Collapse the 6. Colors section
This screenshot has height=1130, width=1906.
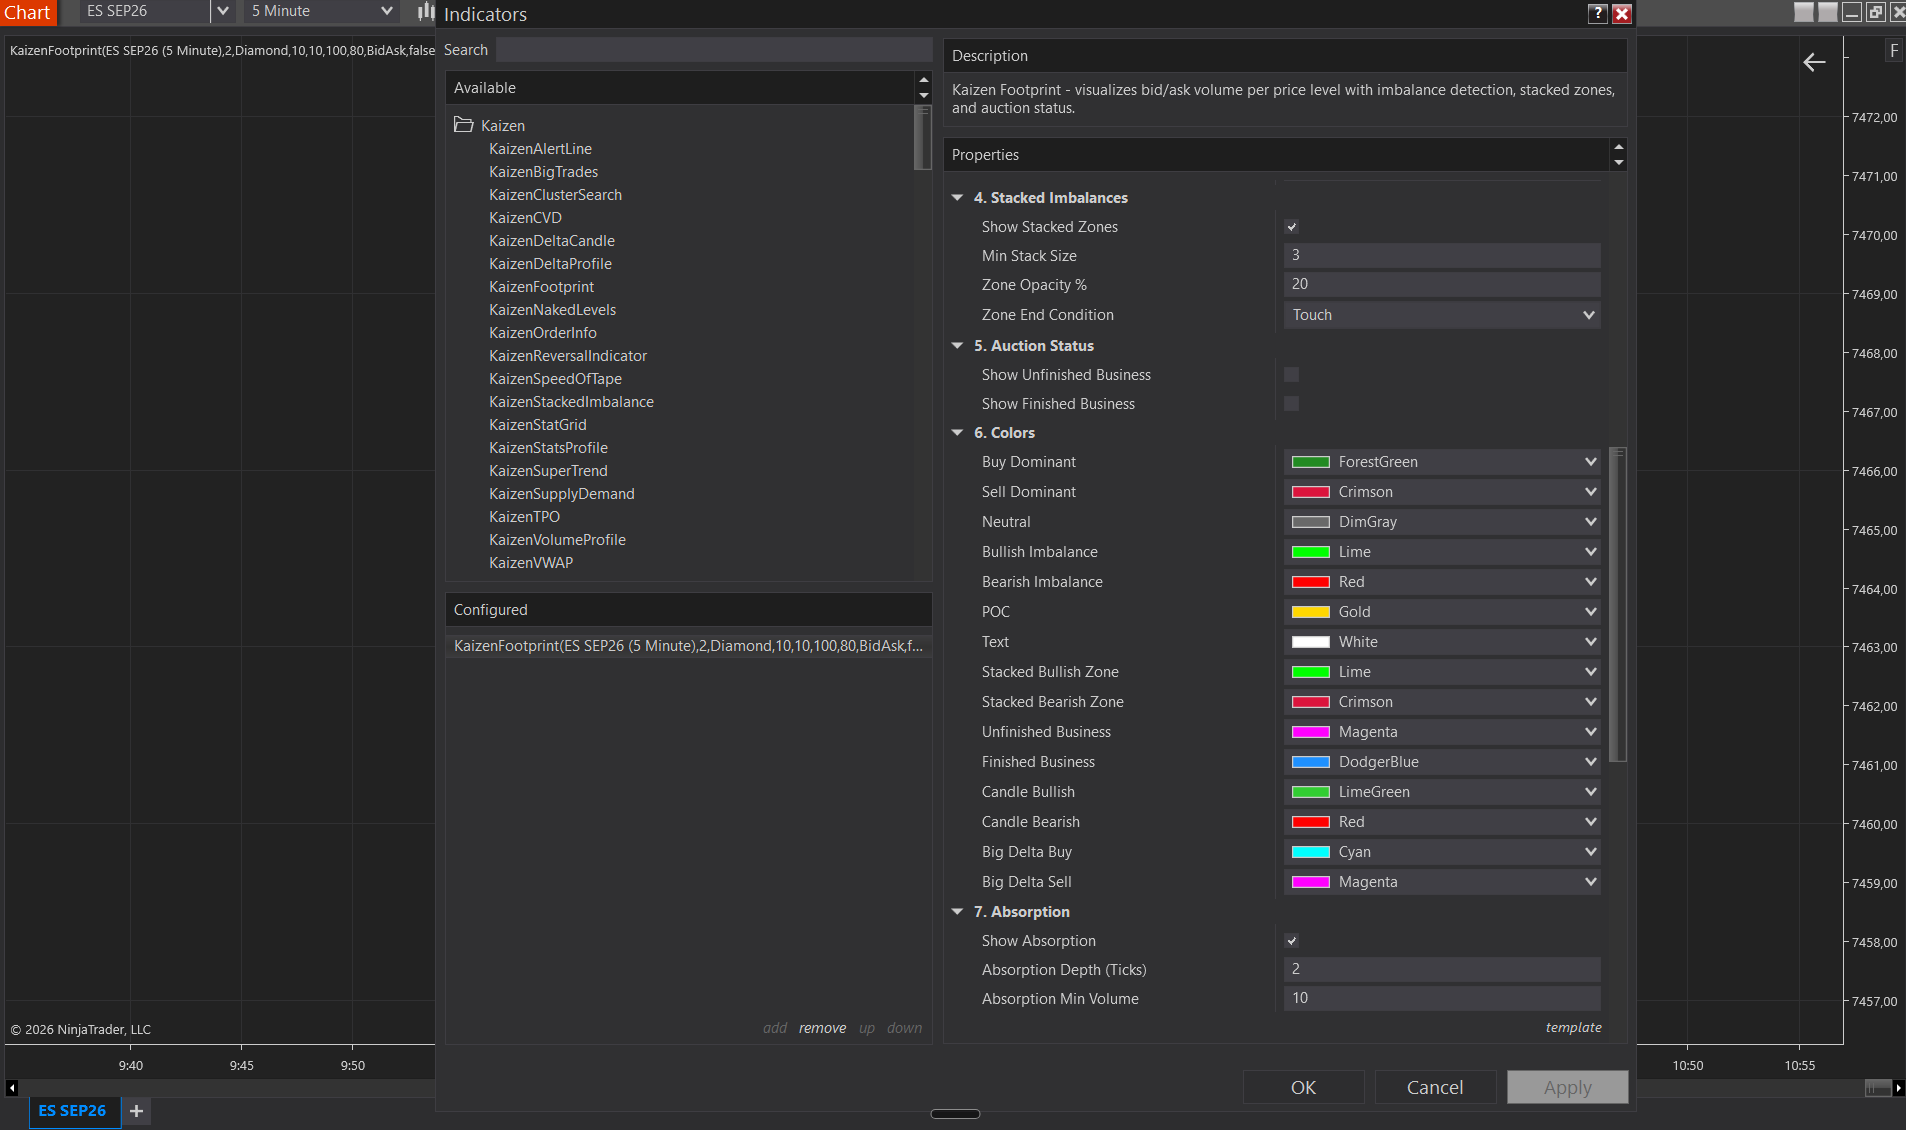957,433
